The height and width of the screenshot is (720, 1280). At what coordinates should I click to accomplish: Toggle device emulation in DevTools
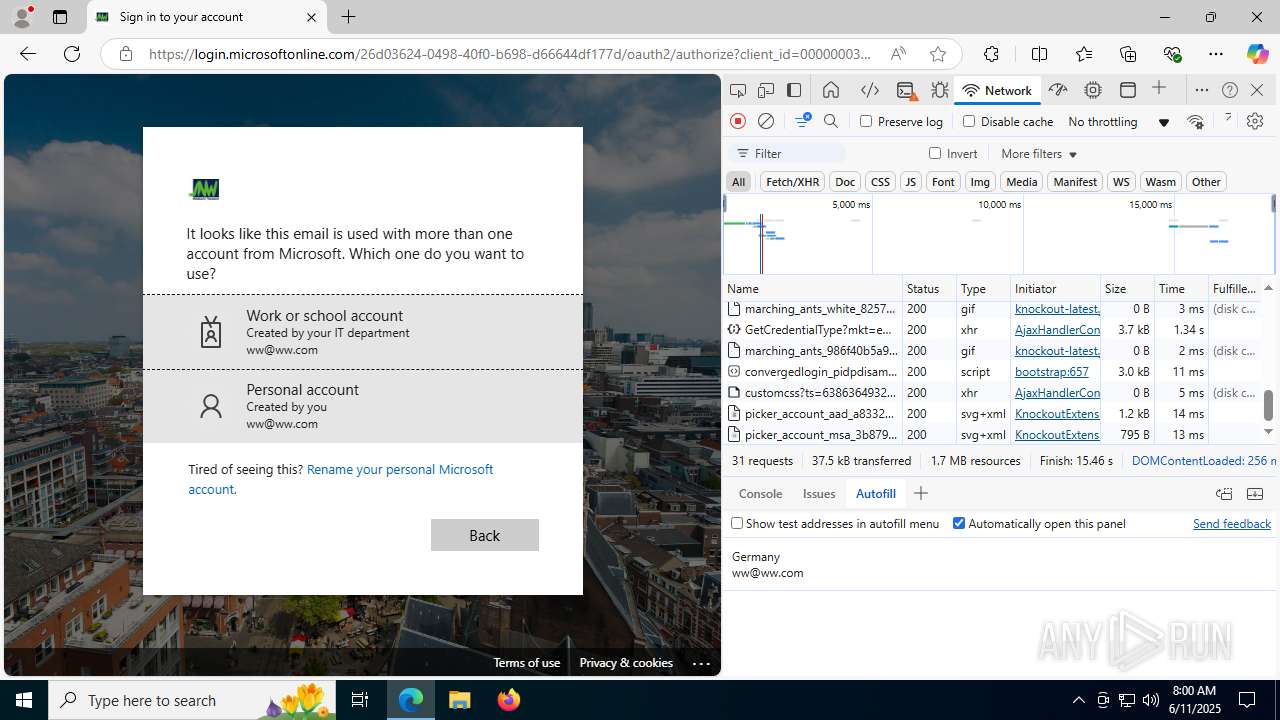(x=766, y=90)
